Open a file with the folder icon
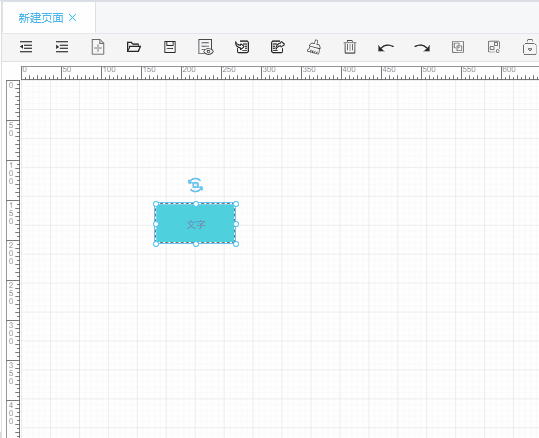 (134, 47)
